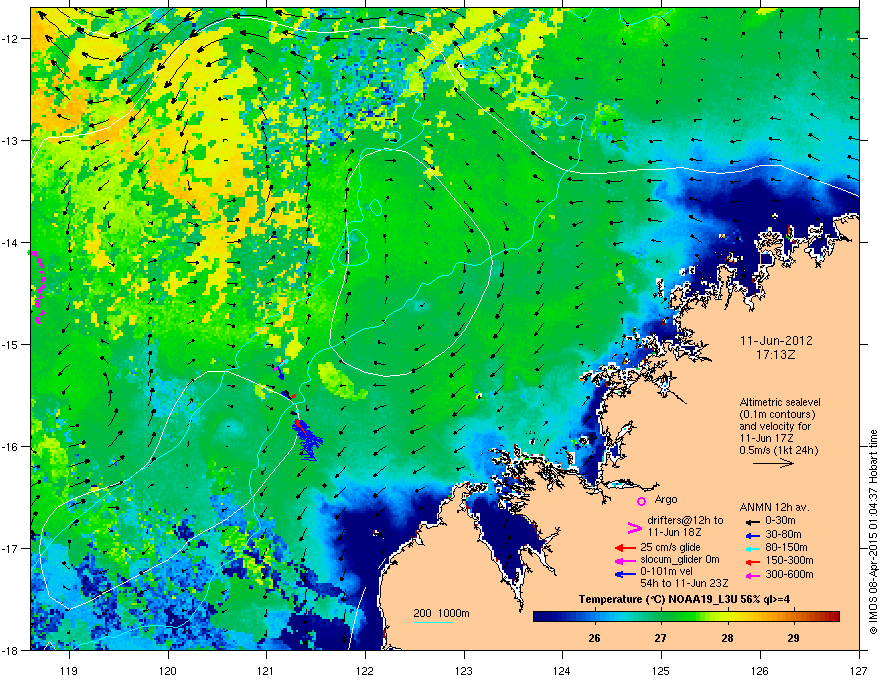Viewport: 880px width, 680px height.
Task: Click the longitude axis label 125
Action: coord(661,670)
